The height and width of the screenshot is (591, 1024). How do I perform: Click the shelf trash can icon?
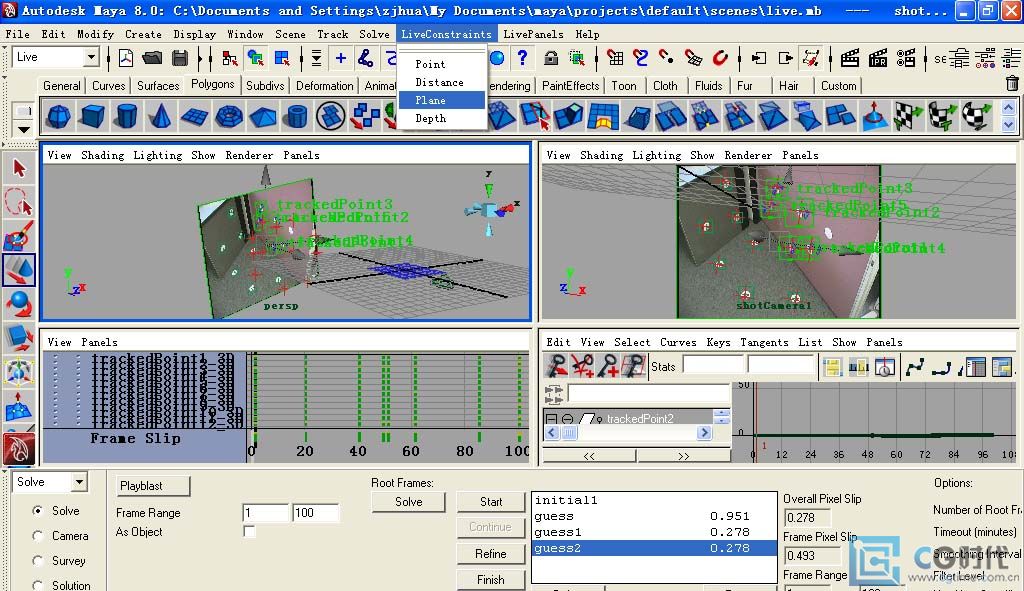pyautogui.click(x=1012, y=83)
